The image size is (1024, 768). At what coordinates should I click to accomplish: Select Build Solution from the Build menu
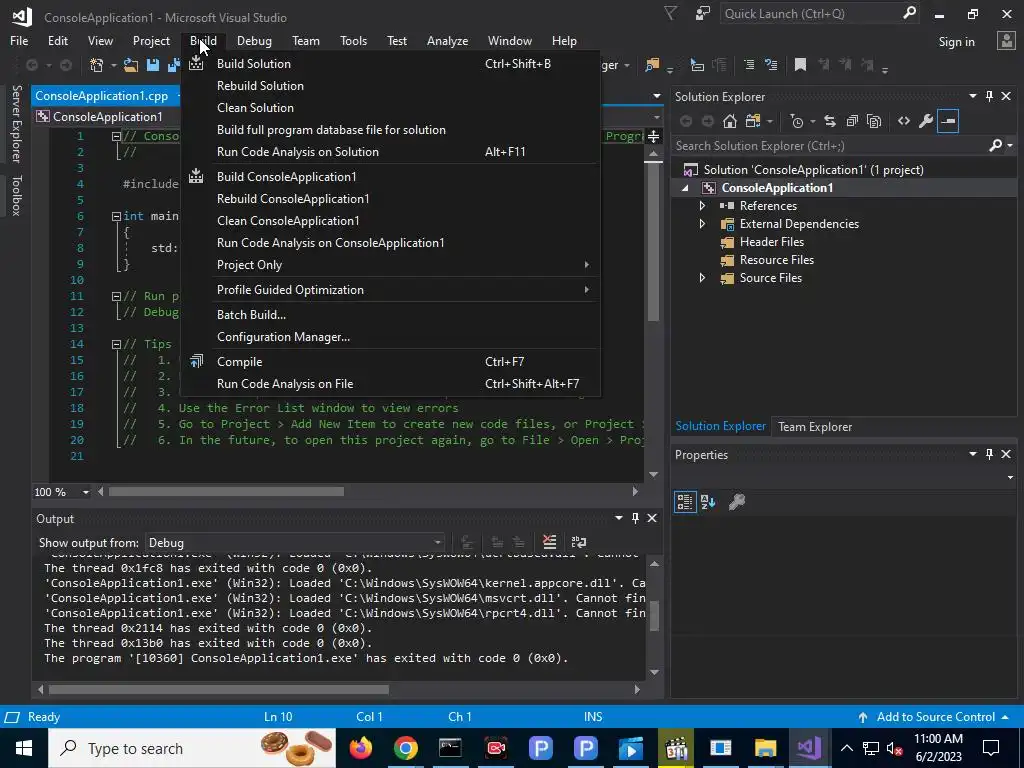390,64
